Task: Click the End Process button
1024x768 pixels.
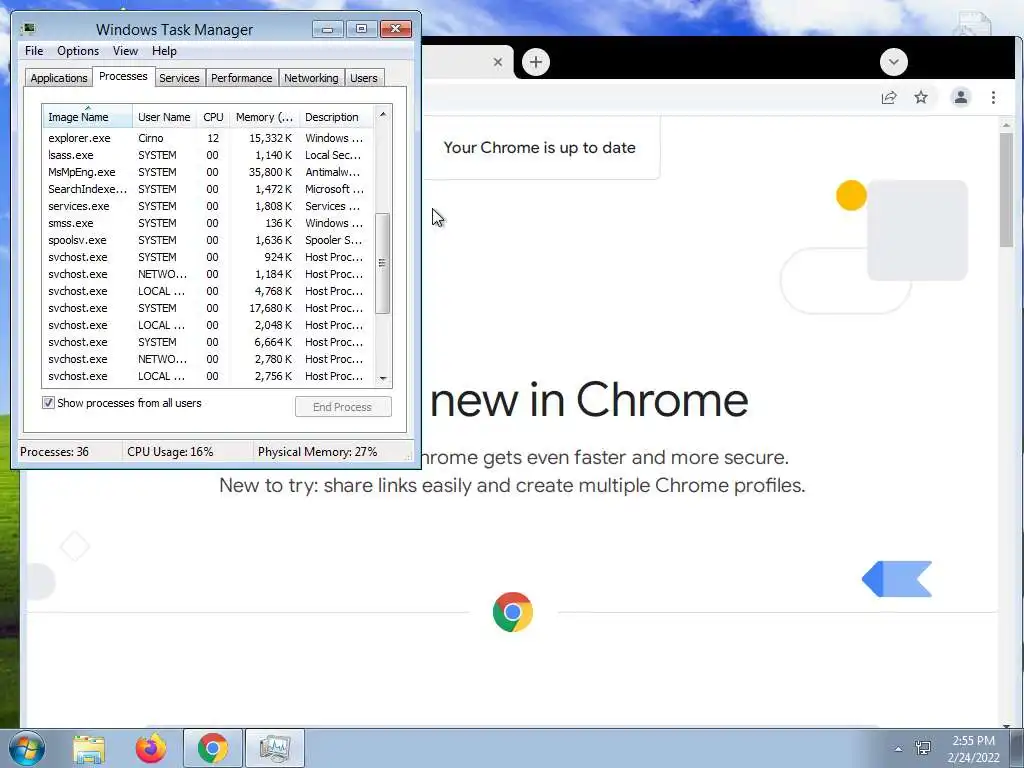Action: point(343,407)
